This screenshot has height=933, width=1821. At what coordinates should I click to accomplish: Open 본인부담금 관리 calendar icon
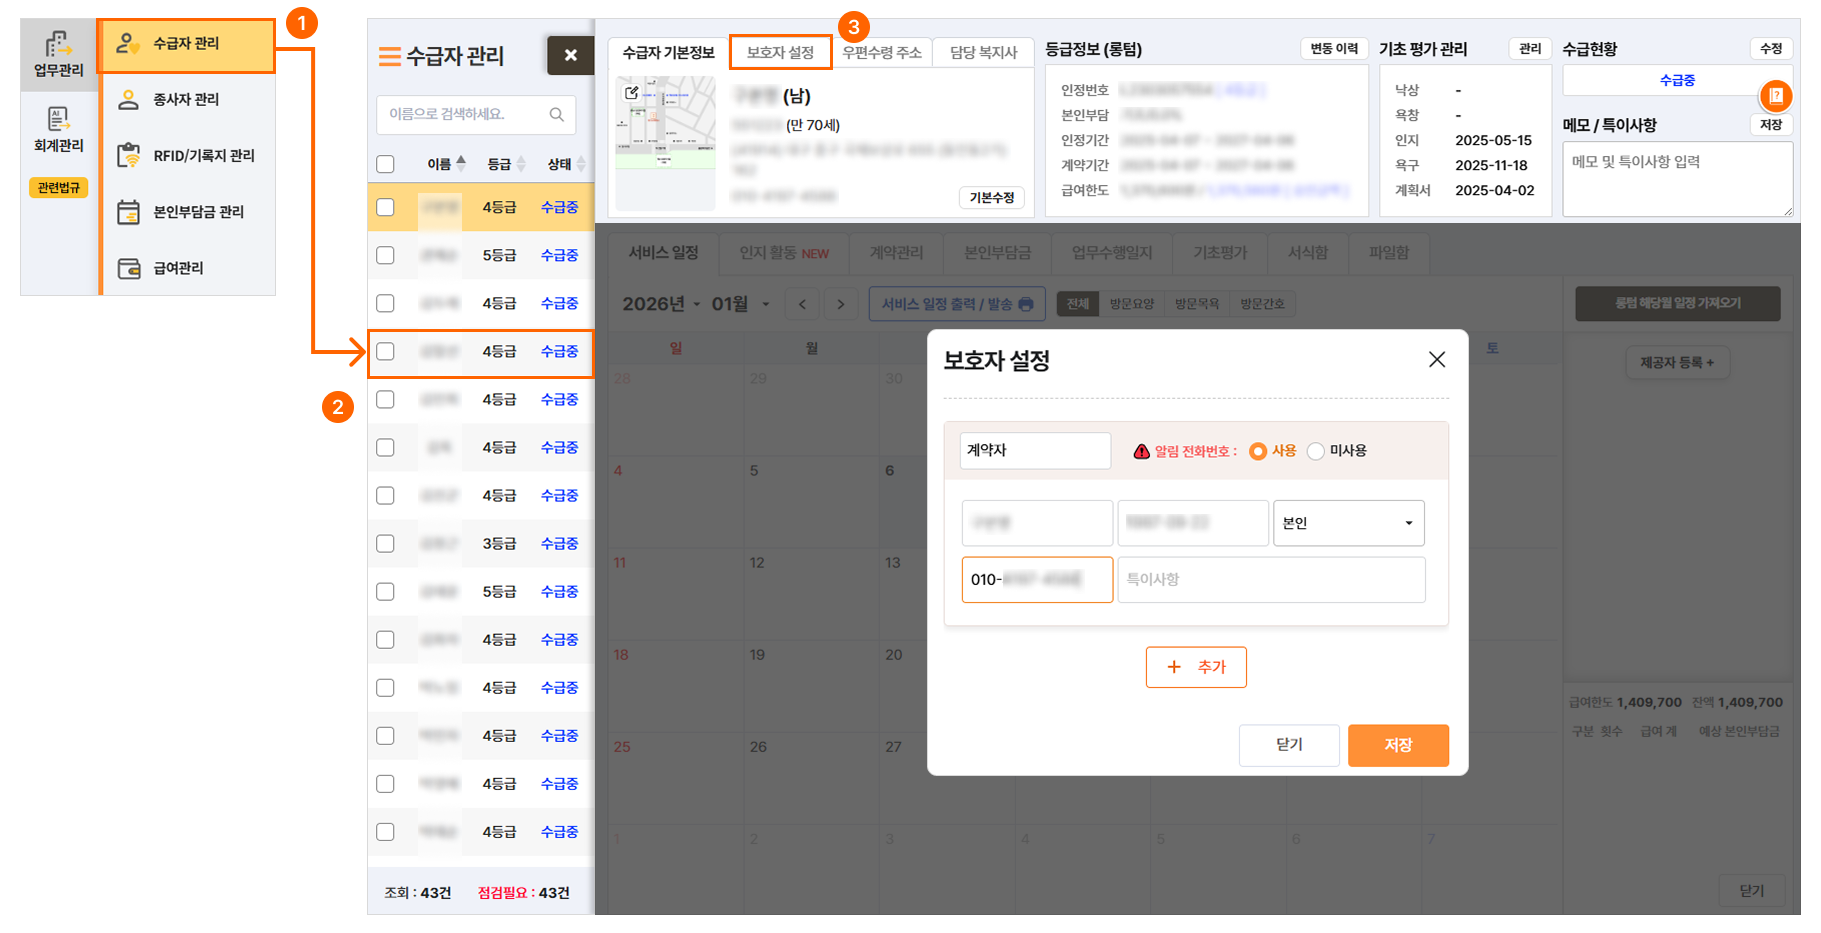(x=128, y=212)
